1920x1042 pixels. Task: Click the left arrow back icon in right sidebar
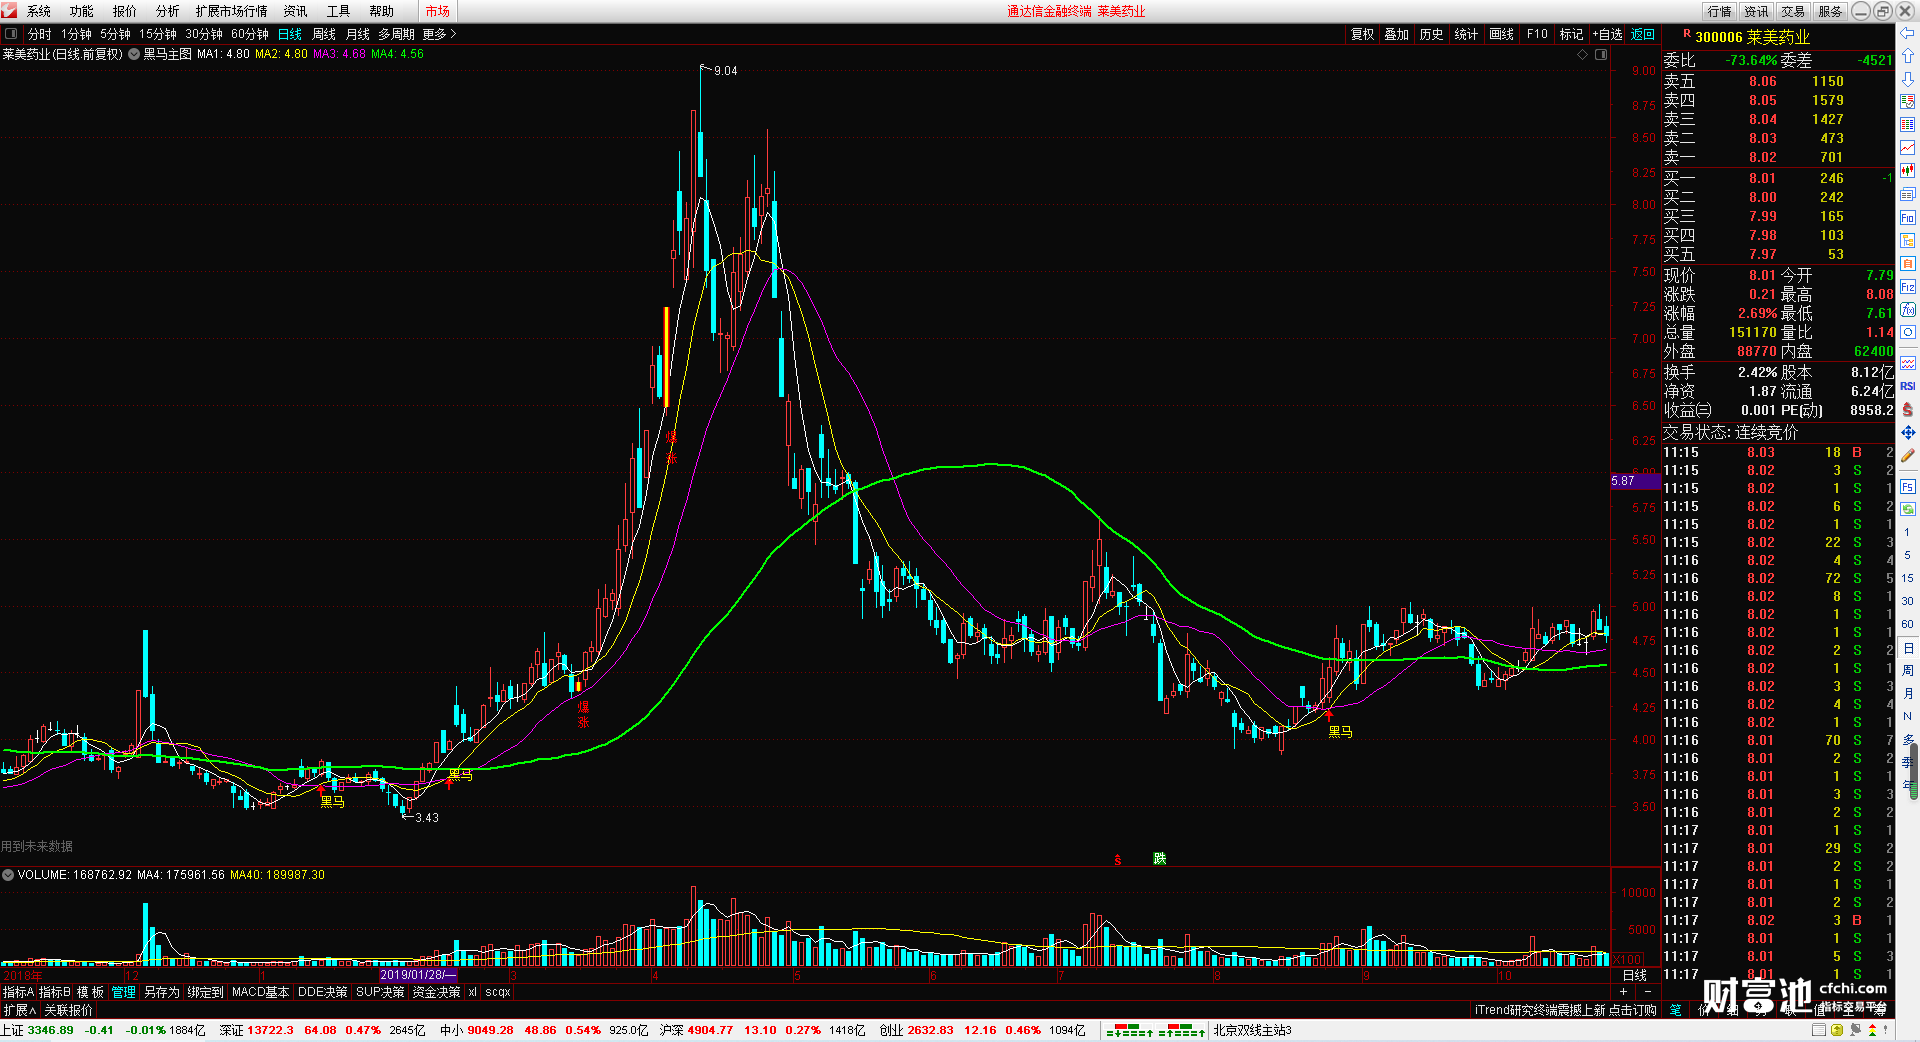[1908, 33]
